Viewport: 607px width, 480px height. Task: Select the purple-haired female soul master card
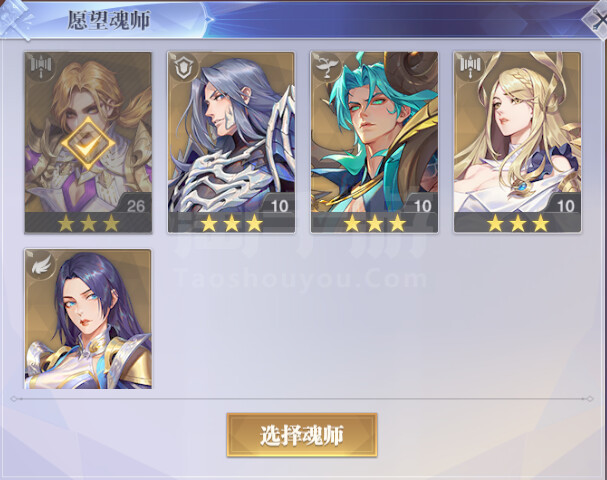[x=88, y=319]
